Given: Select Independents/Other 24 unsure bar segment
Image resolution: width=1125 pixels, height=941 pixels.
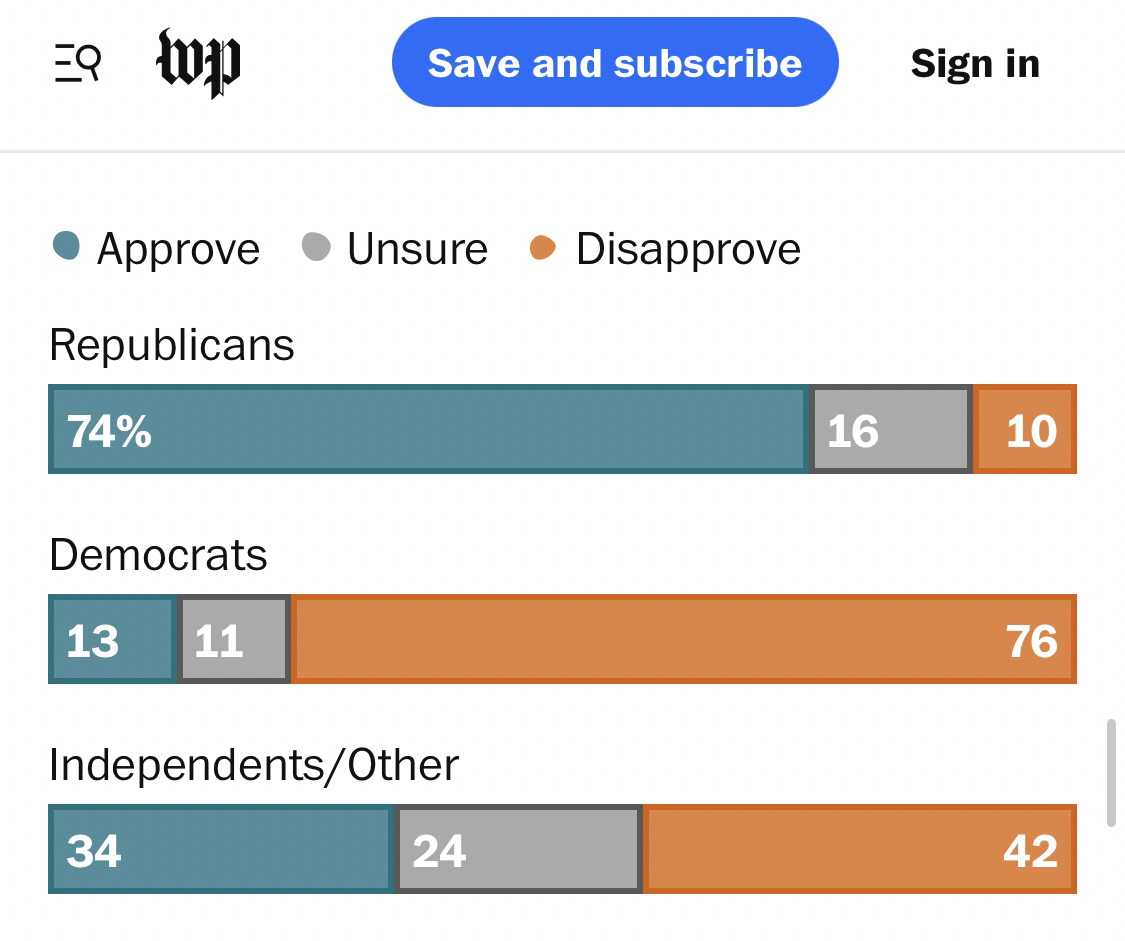Looking at the screenshot, I should point(518,850).
